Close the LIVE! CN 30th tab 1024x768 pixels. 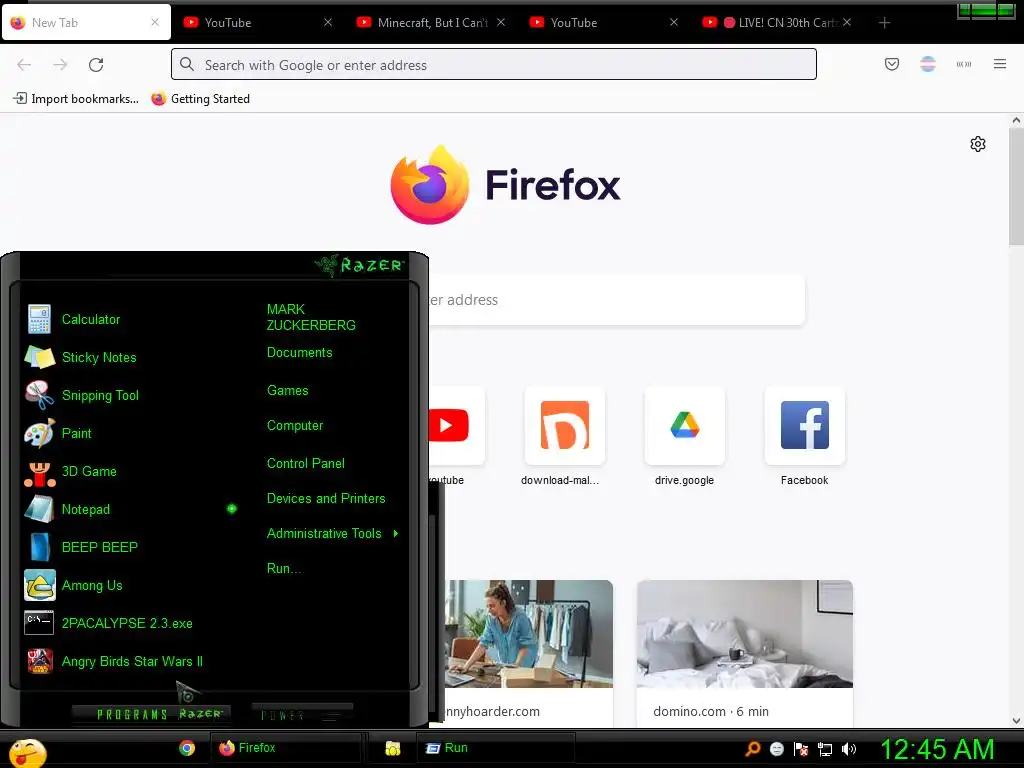pyautogui.click(x=846, y=22)
